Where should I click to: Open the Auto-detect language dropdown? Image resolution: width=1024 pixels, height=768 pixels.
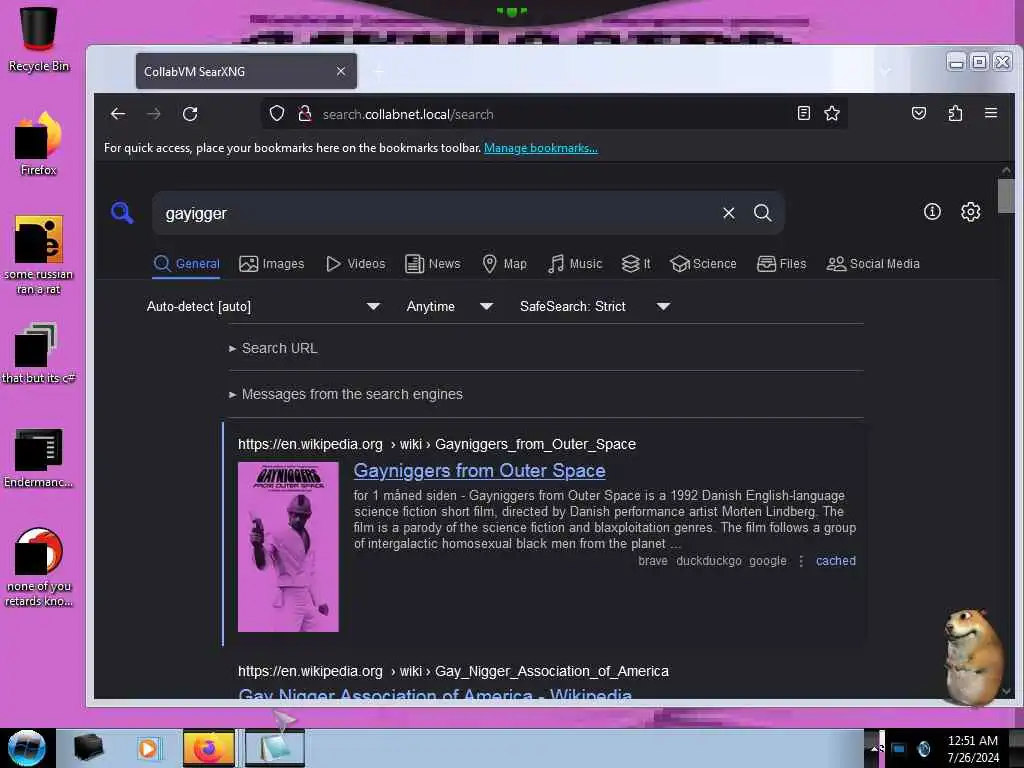[263, 306]
